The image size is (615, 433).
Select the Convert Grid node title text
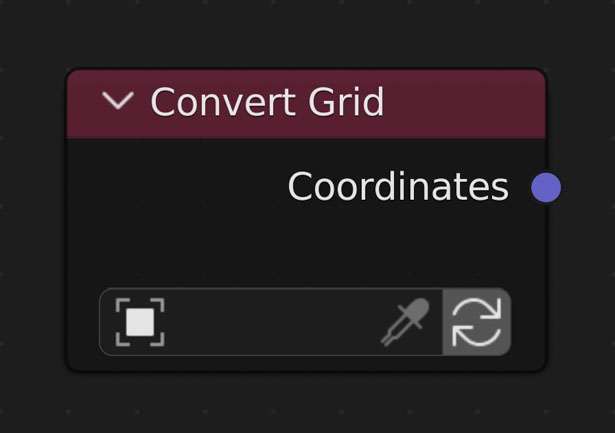pyautogui.click(x=267, y=102)
